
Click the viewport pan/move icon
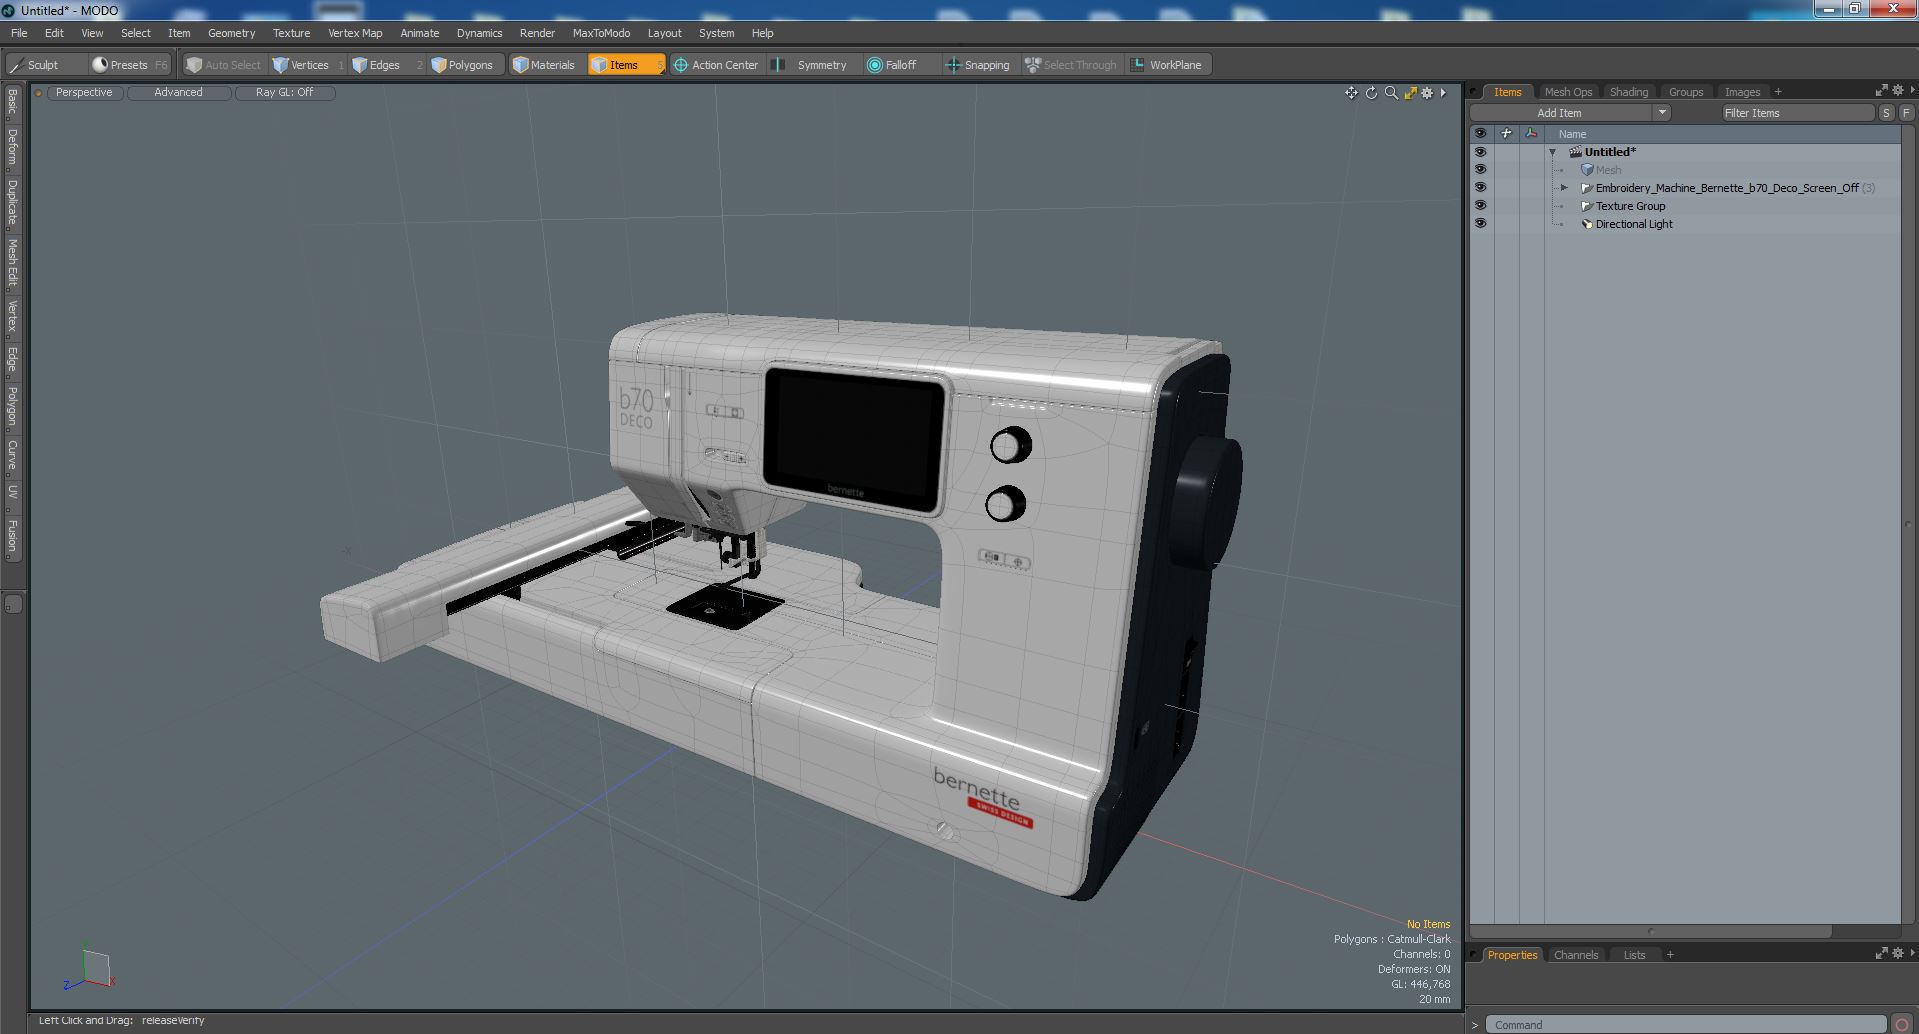(1351, 93)
